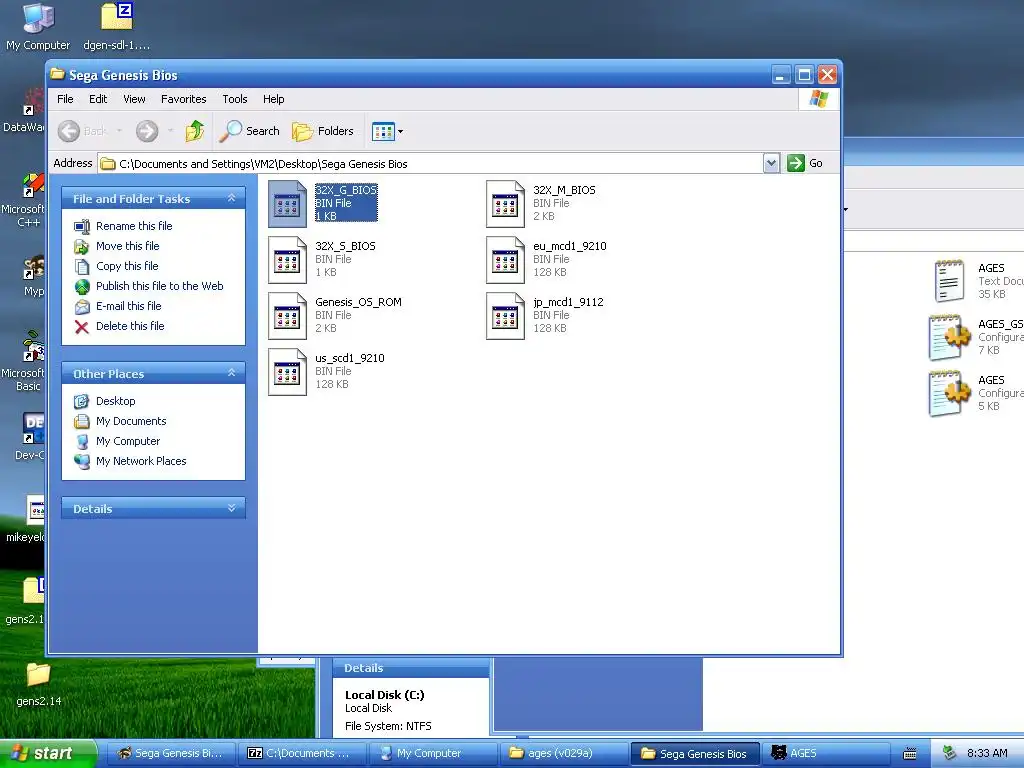Select the 32X_S_BIOS file icon
1024x768 pixels.
click(x=287, y=260)
